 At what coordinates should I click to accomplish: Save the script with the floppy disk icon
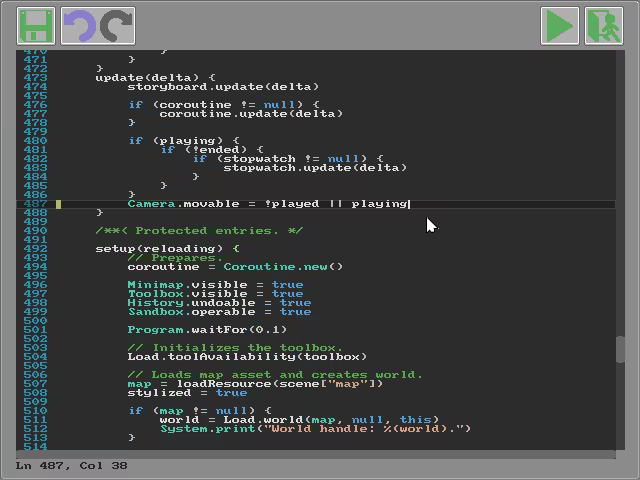pyautogui.click(x=36, y=26)
